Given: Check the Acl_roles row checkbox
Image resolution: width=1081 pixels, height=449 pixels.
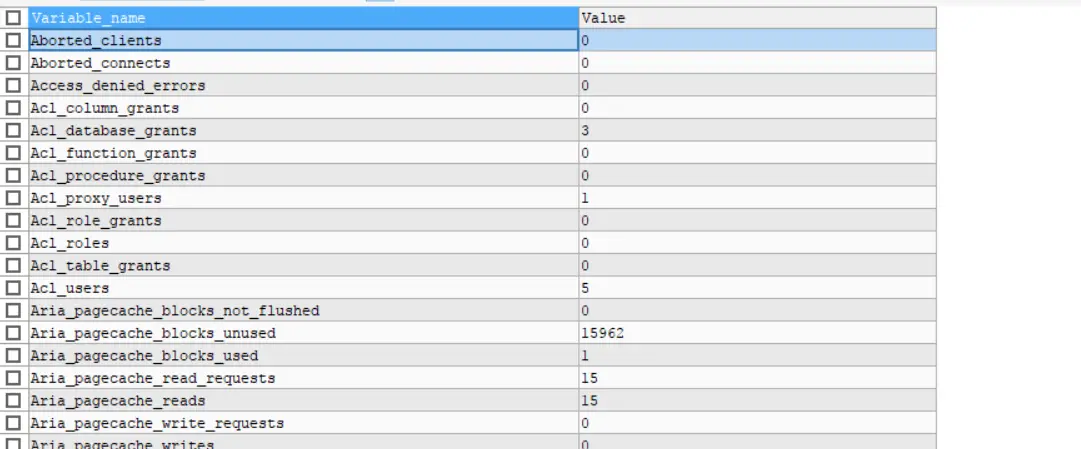Looking at the screenshot, I should click(x=13, y=243).
